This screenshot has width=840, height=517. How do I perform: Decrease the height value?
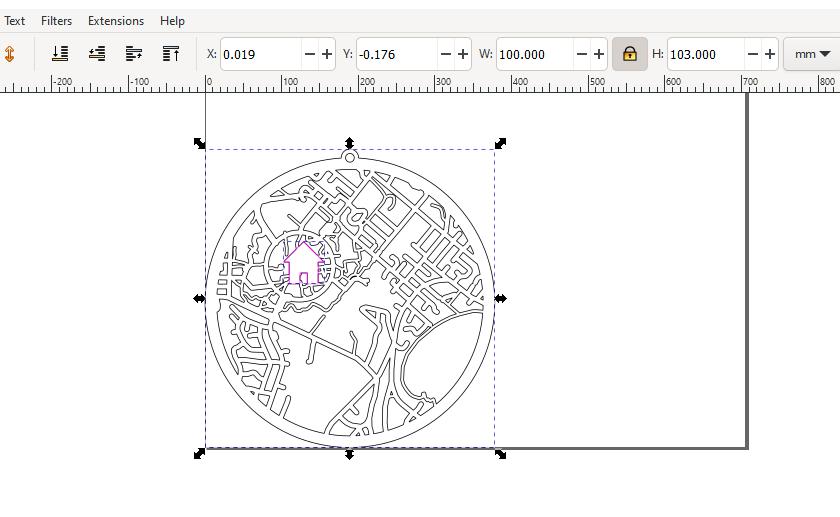click(753, 54)
